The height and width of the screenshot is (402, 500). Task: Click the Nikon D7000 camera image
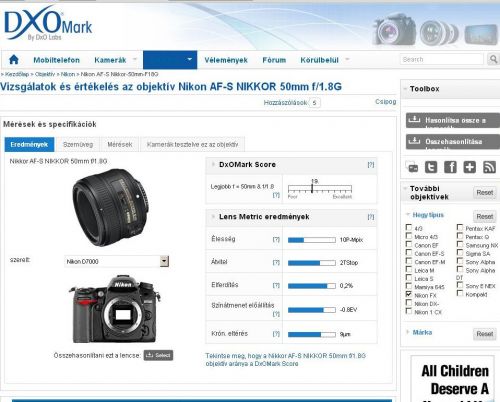coord(114,308)
